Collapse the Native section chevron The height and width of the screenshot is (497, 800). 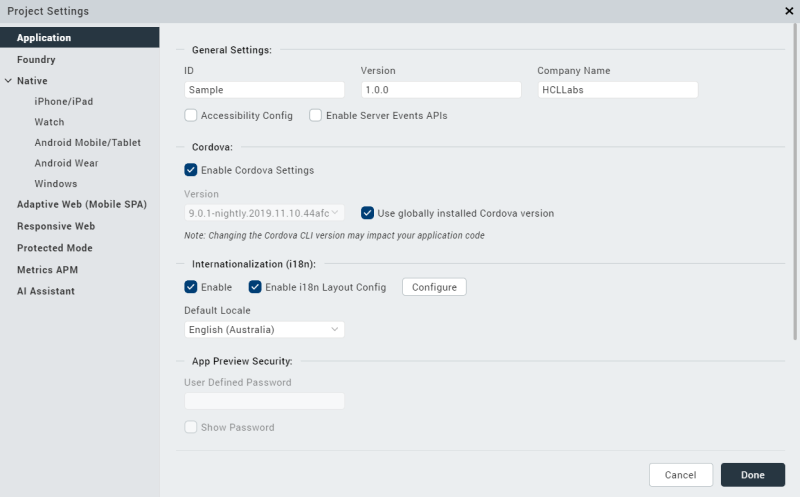tap(8, 81)
